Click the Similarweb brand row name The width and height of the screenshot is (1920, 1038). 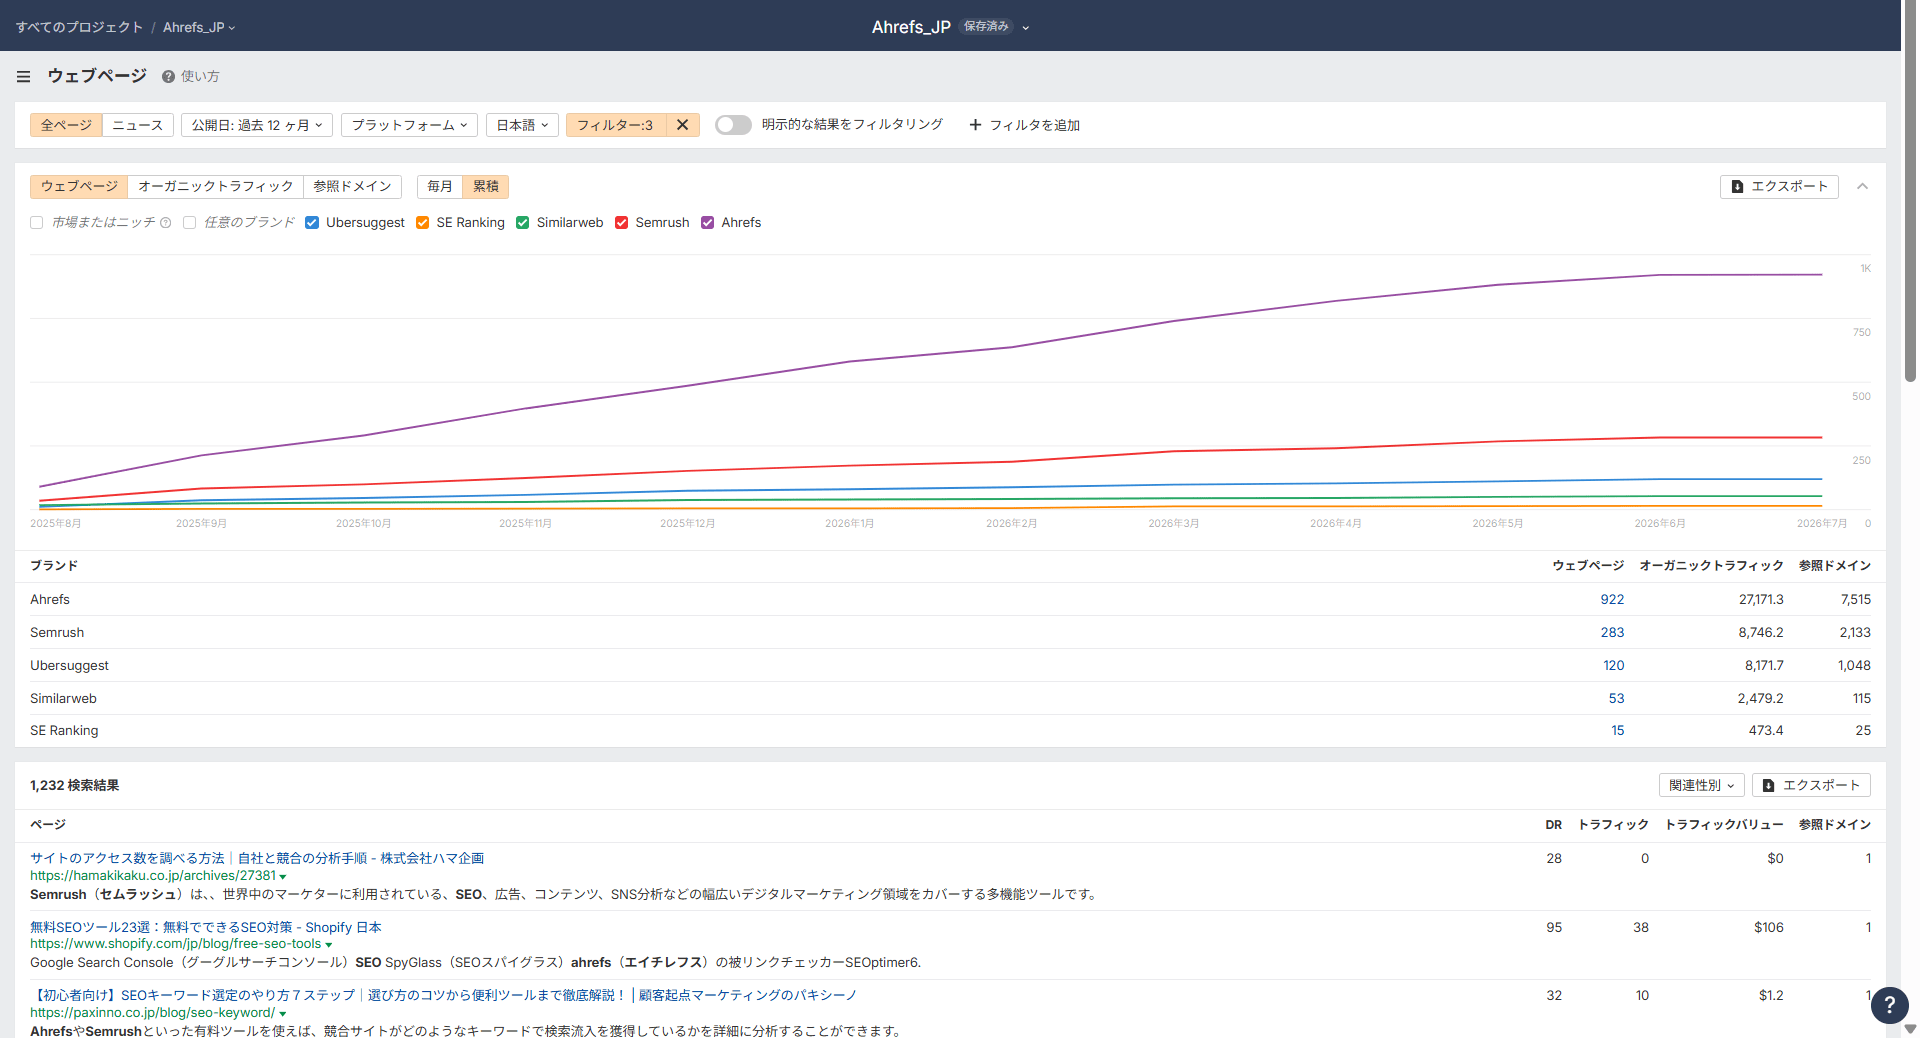click(63, 699)
